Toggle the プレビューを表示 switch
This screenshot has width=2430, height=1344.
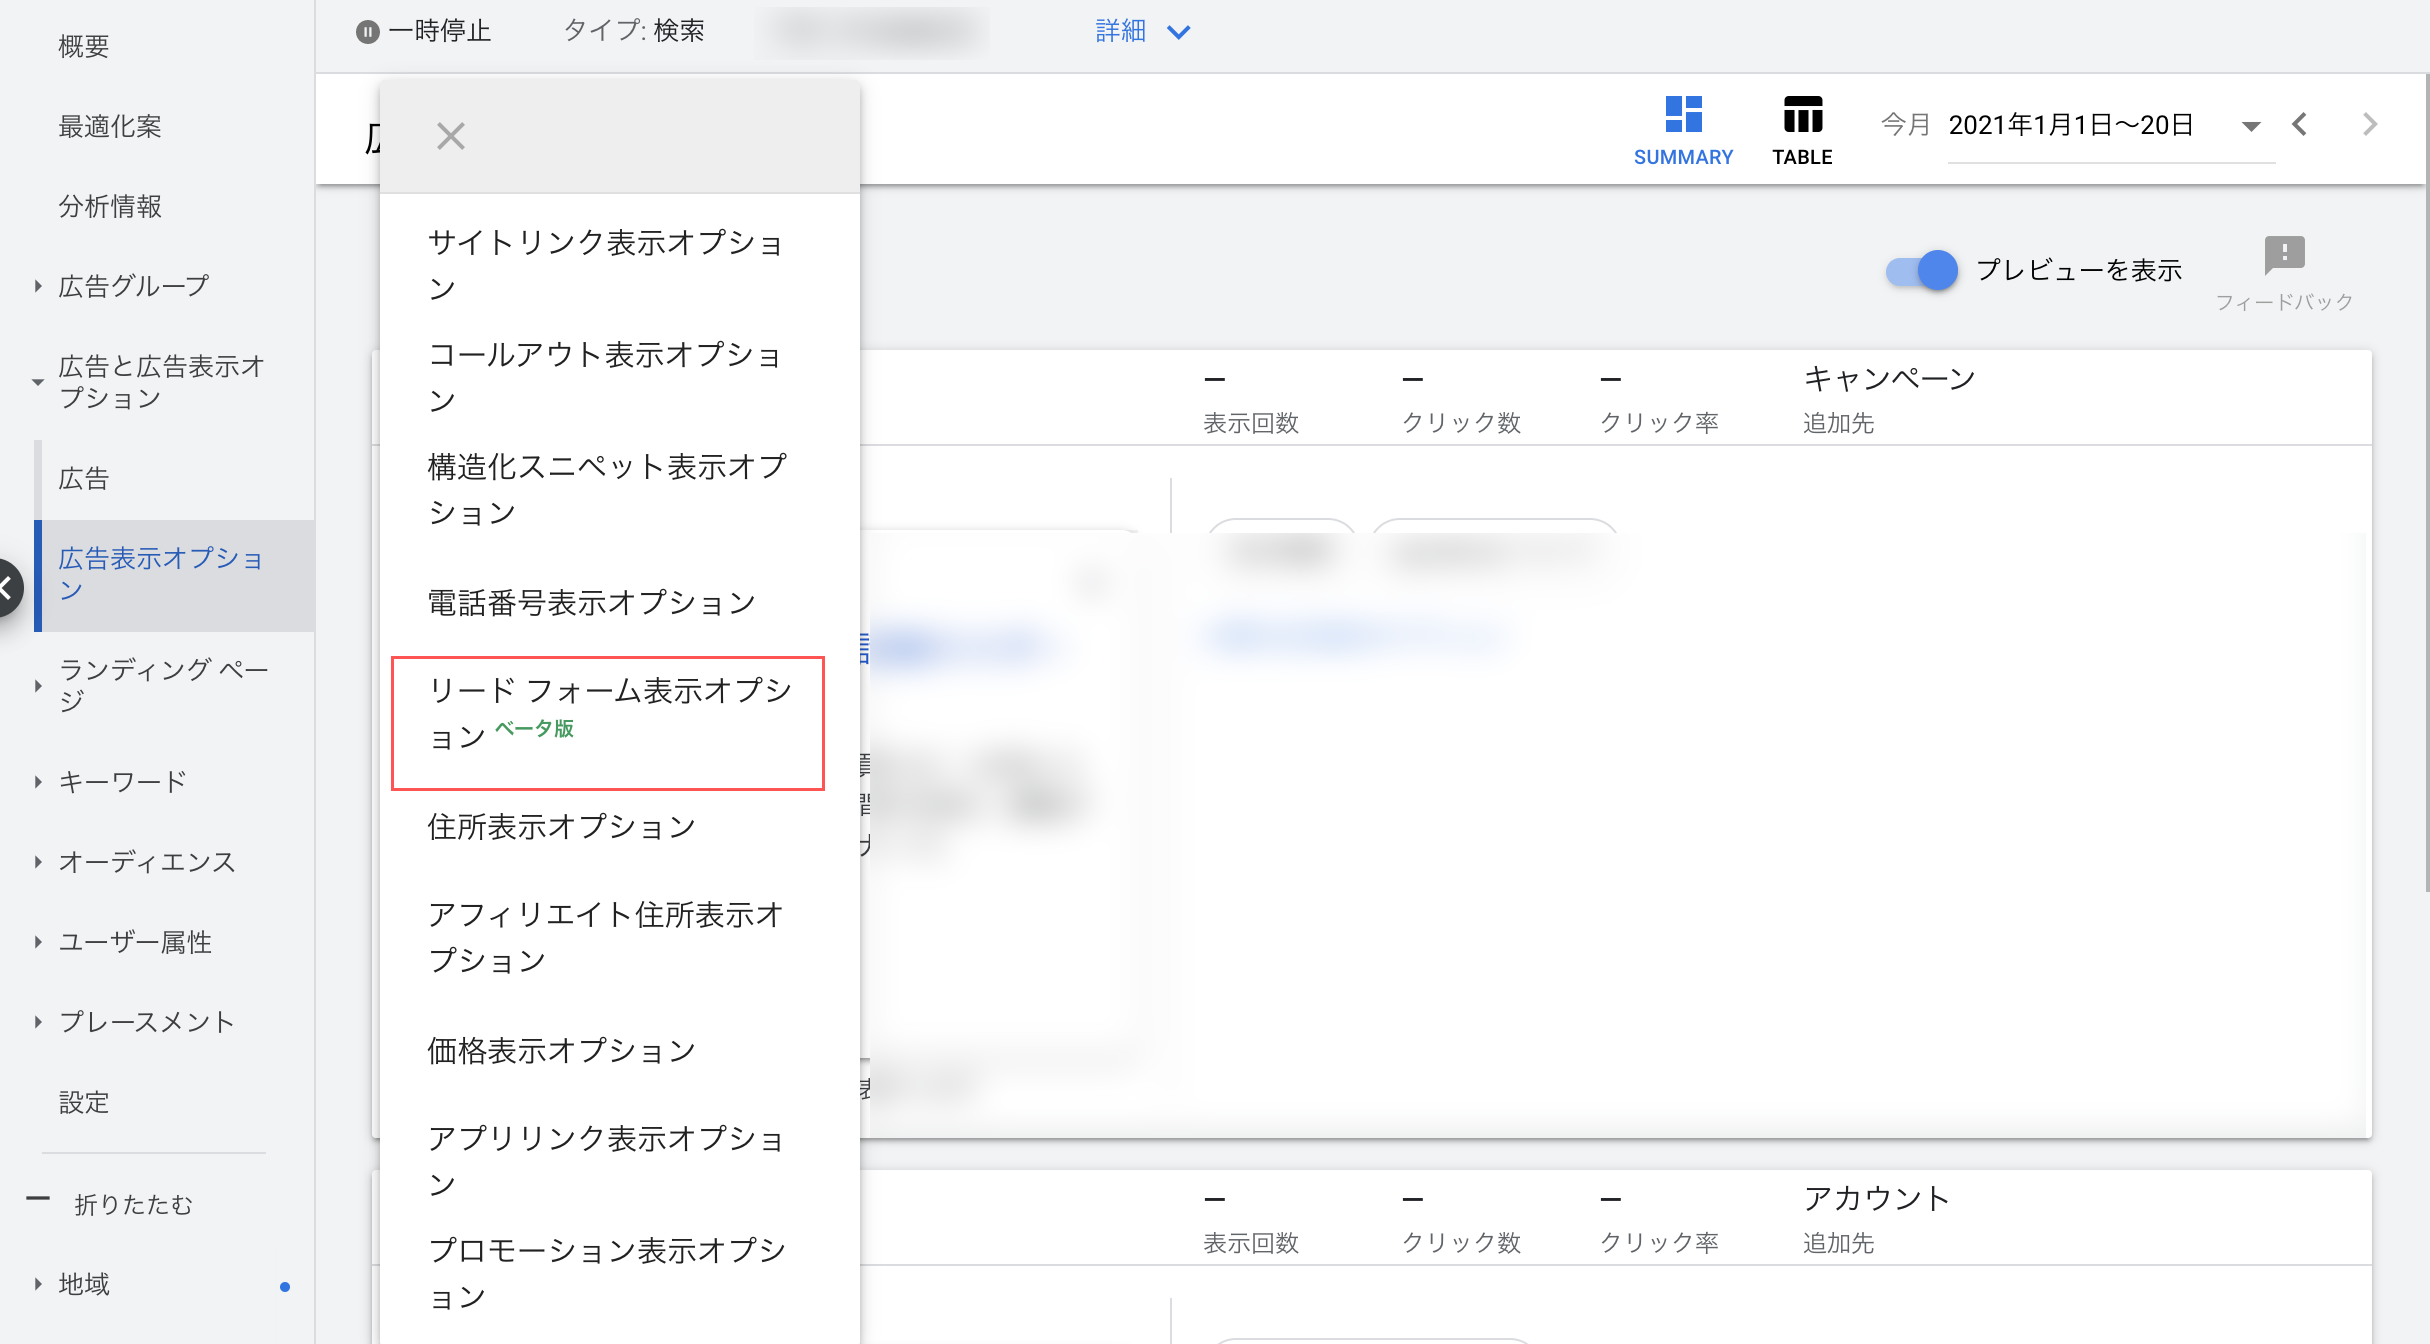(1922, 270)
